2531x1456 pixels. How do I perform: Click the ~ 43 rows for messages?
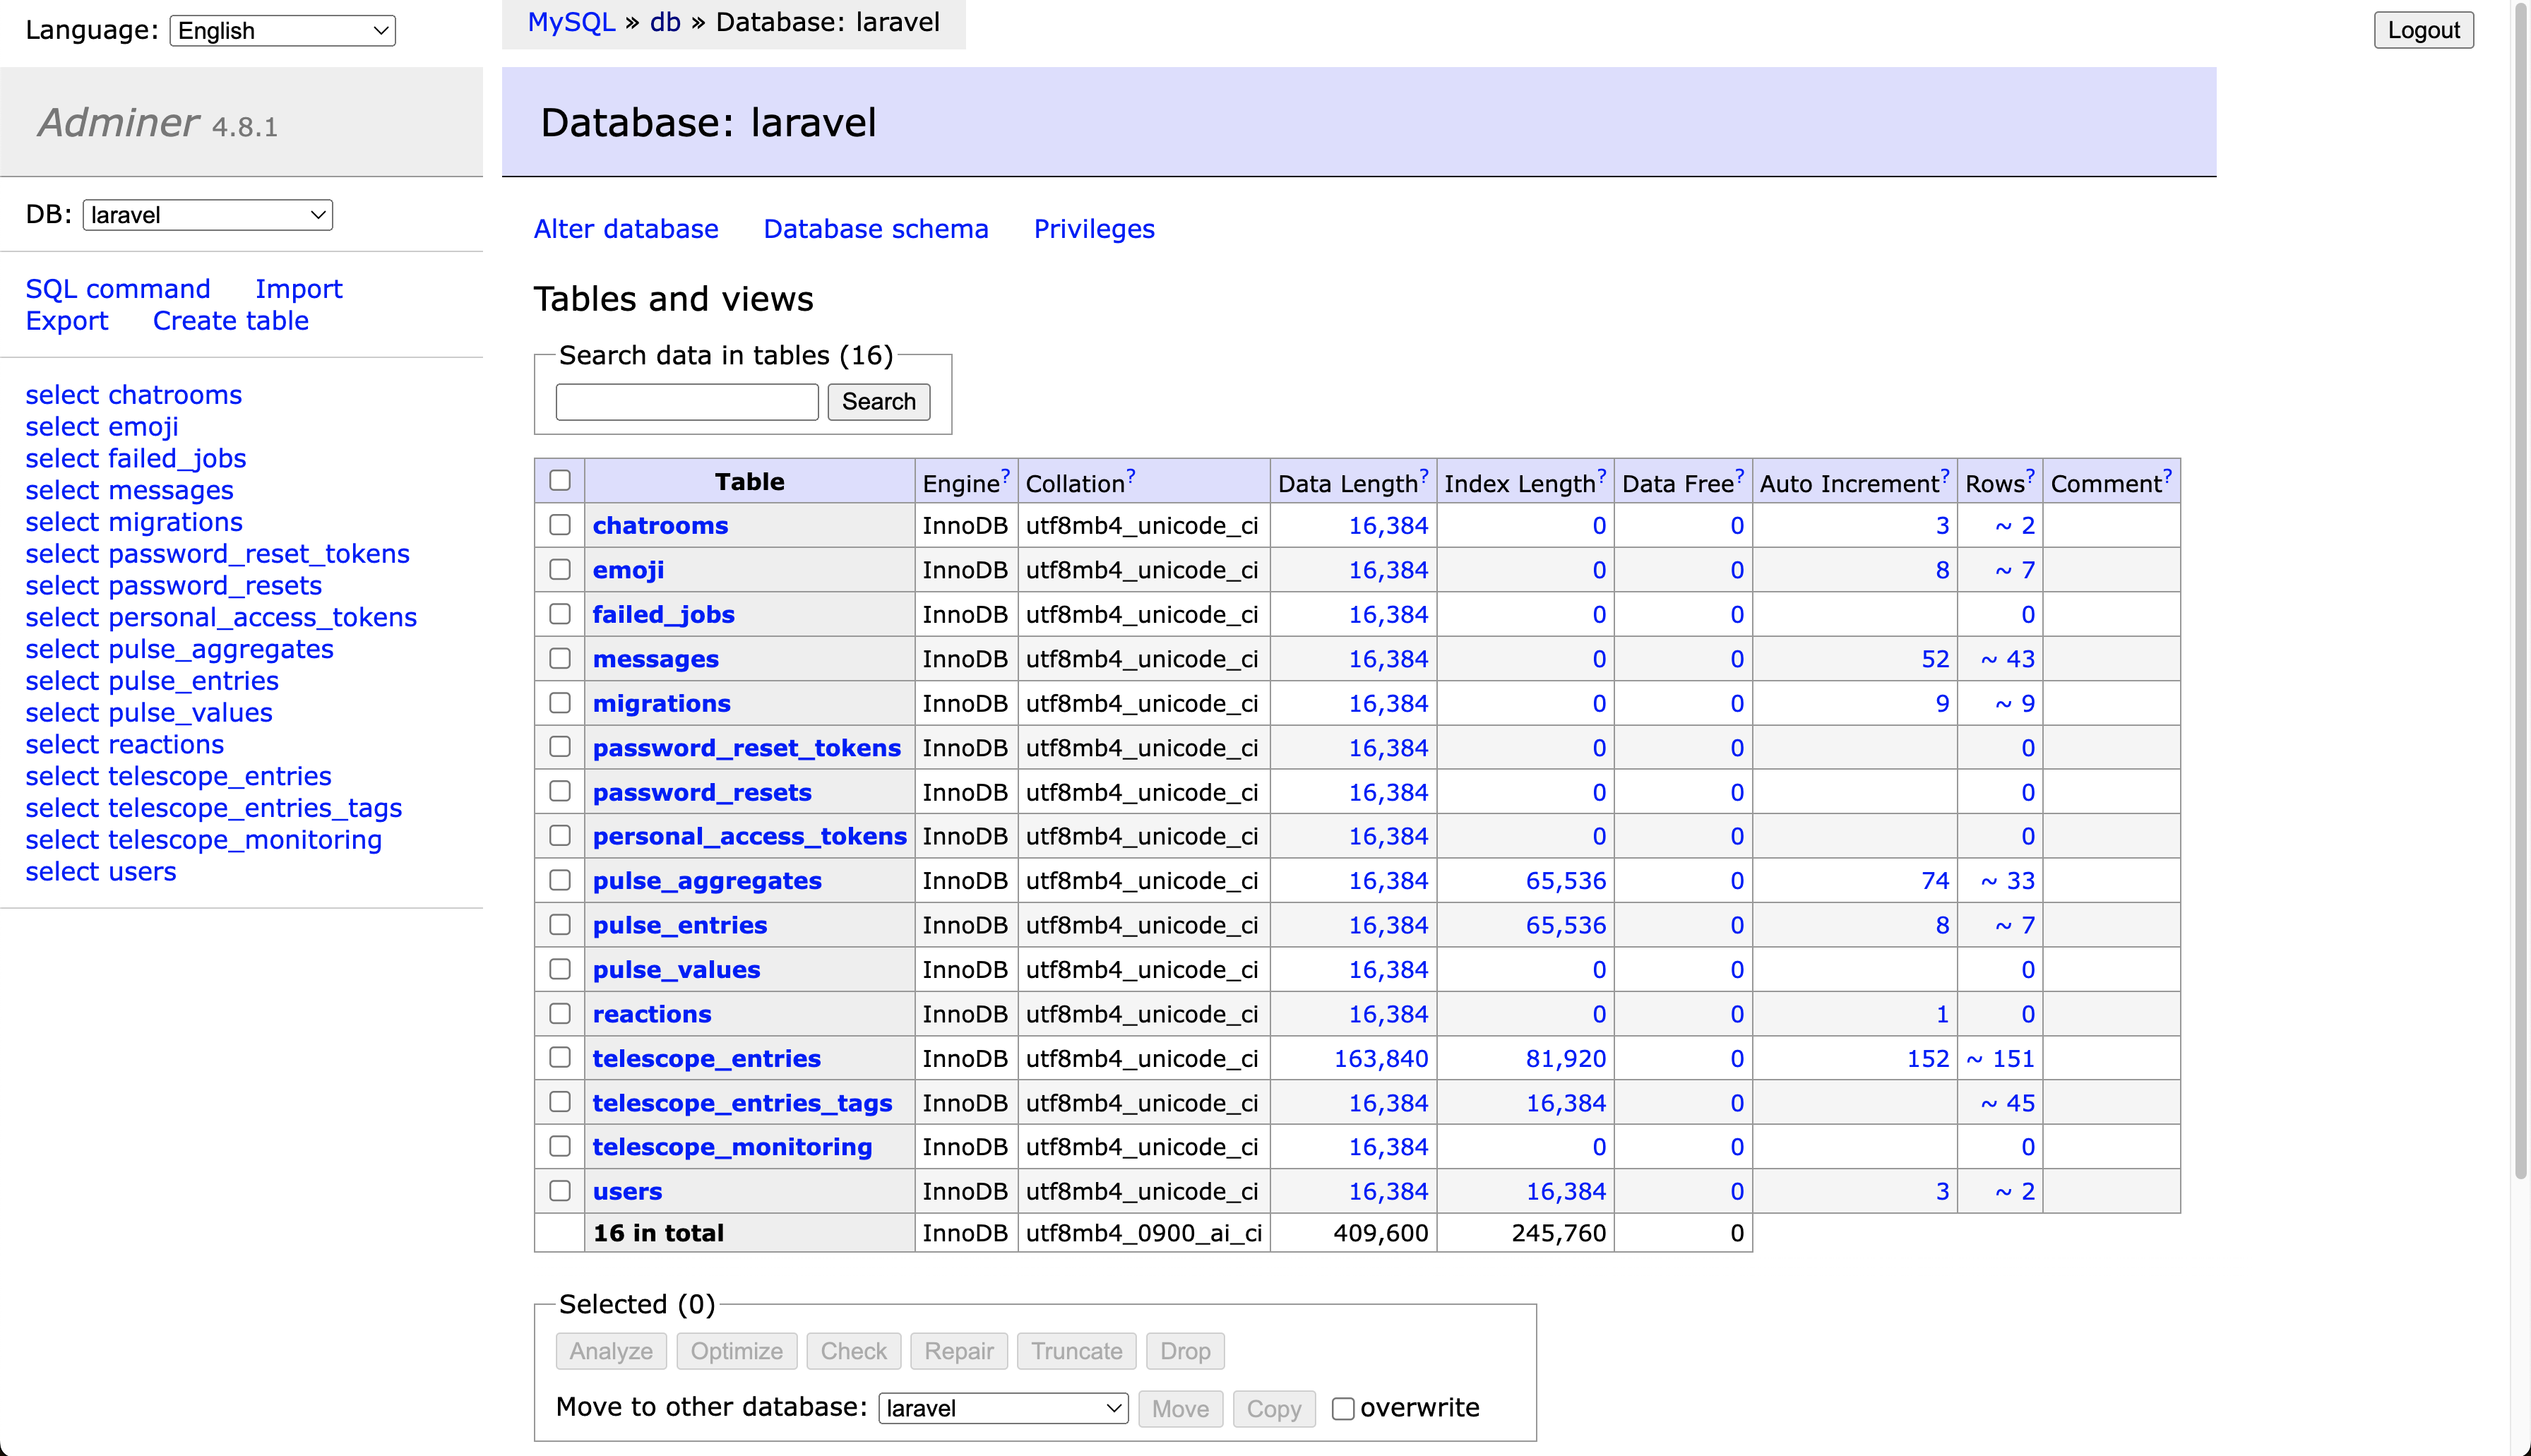[x=2008, y=659]
